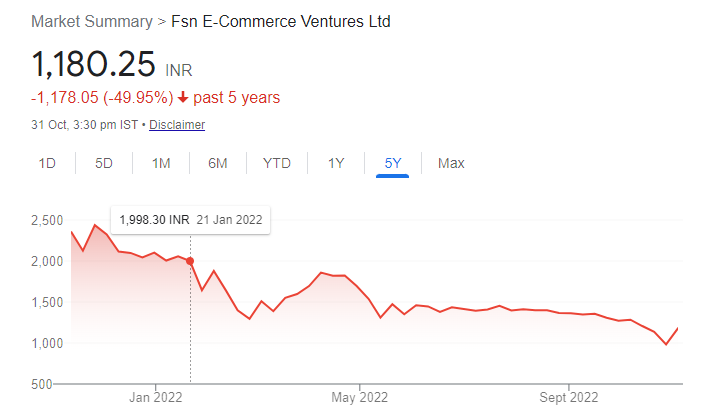Click the Sept 2022 axis label

569,397
